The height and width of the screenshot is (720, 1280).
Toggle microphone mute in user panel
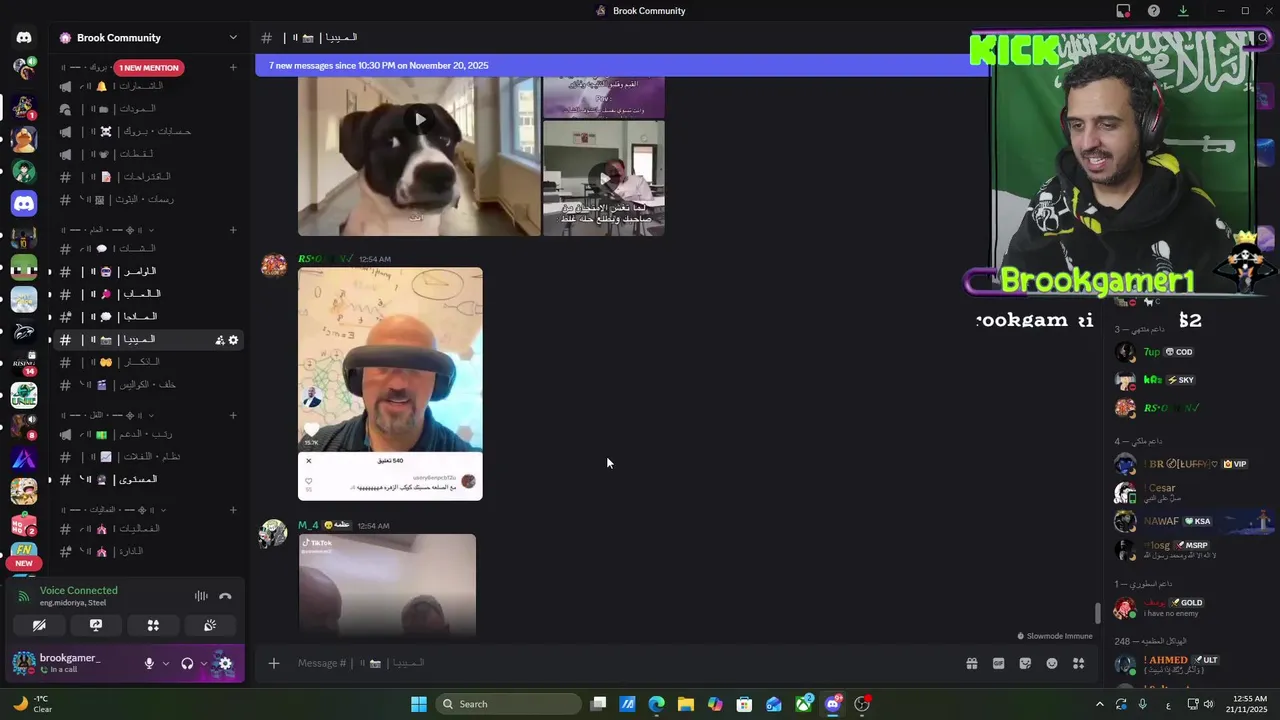pyautogui.click(x=149, y=663)
